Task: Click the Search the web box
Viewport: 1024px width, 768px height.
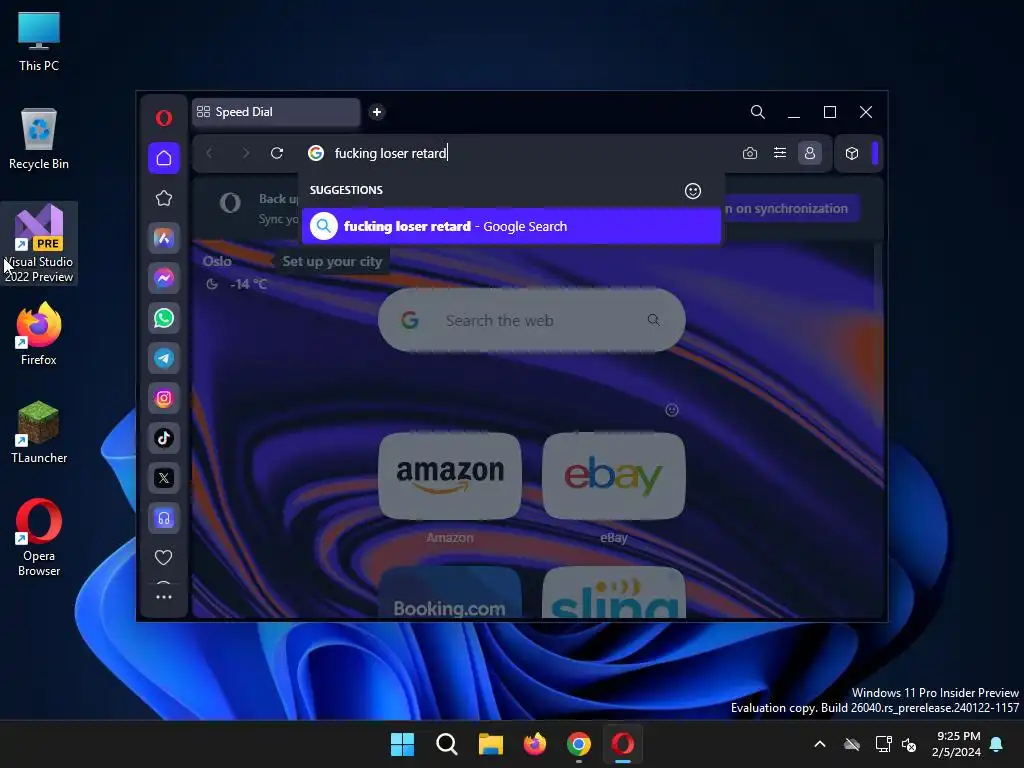Action: click(x=532, y=320)
